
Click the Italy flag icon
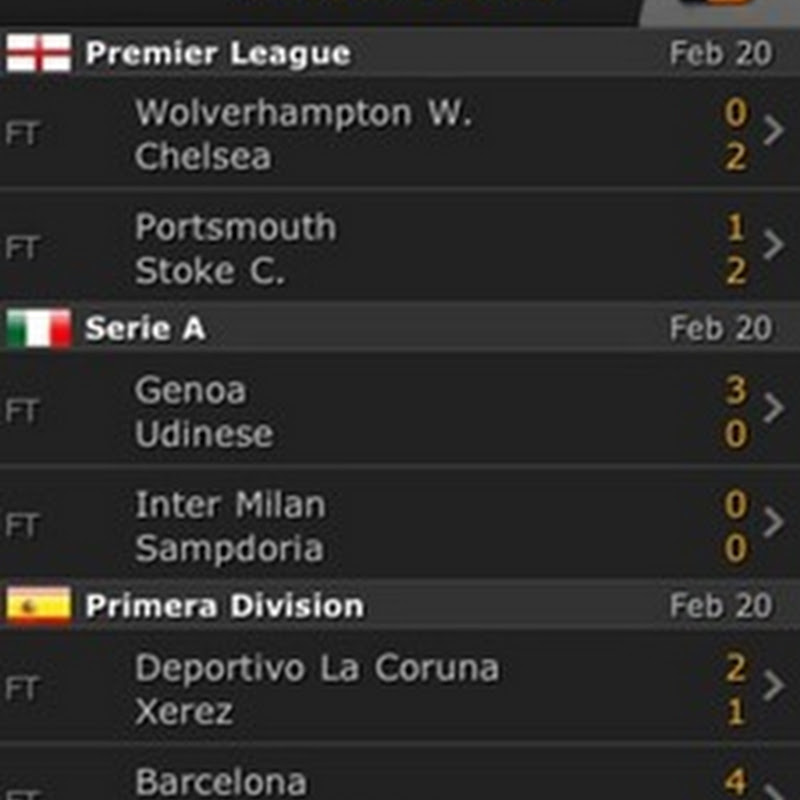pos(38,329)
